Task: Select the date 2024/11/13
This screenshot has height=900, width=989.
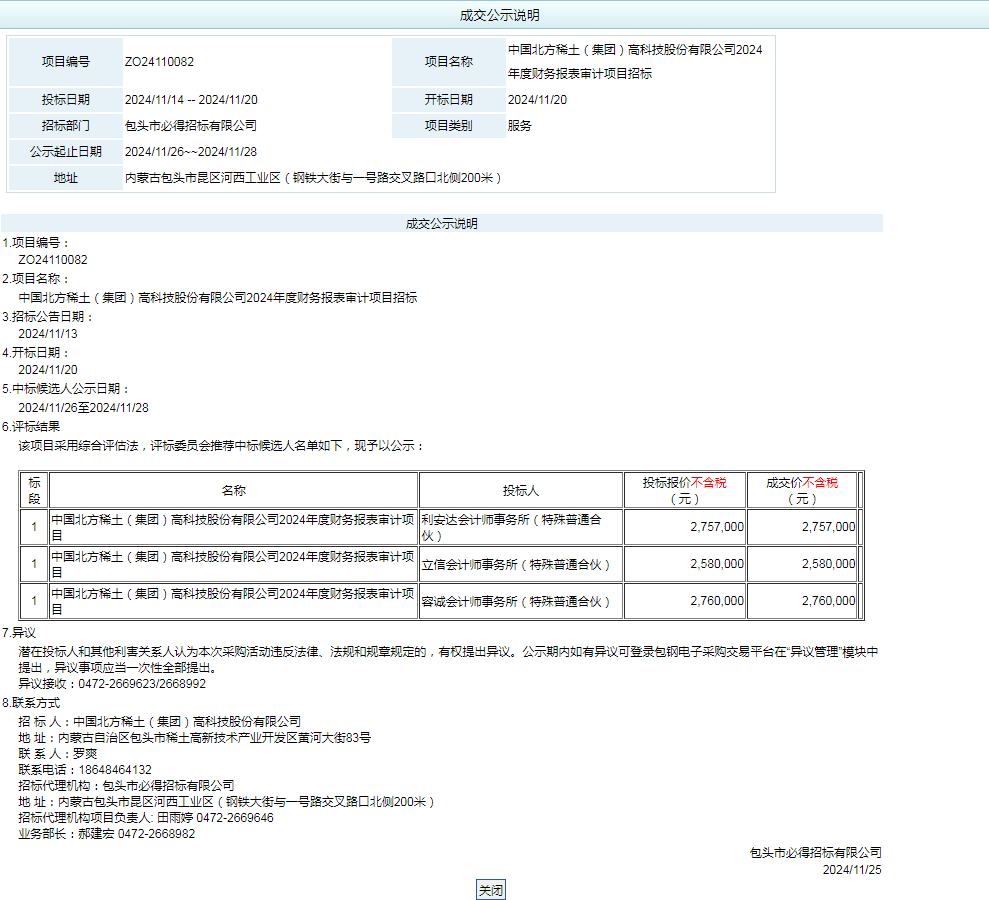Action: [48, 334]
